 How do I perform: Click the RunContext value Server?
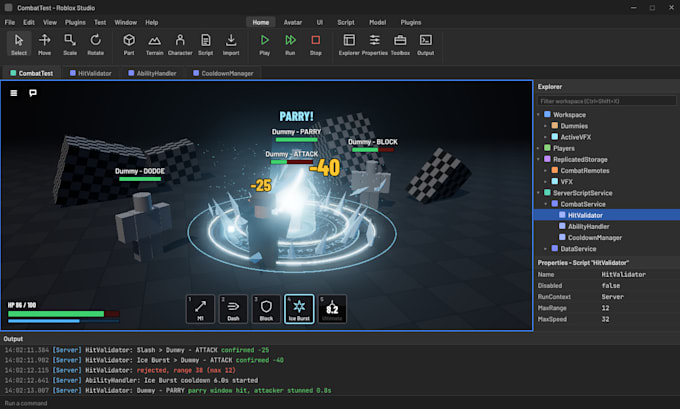612,297
